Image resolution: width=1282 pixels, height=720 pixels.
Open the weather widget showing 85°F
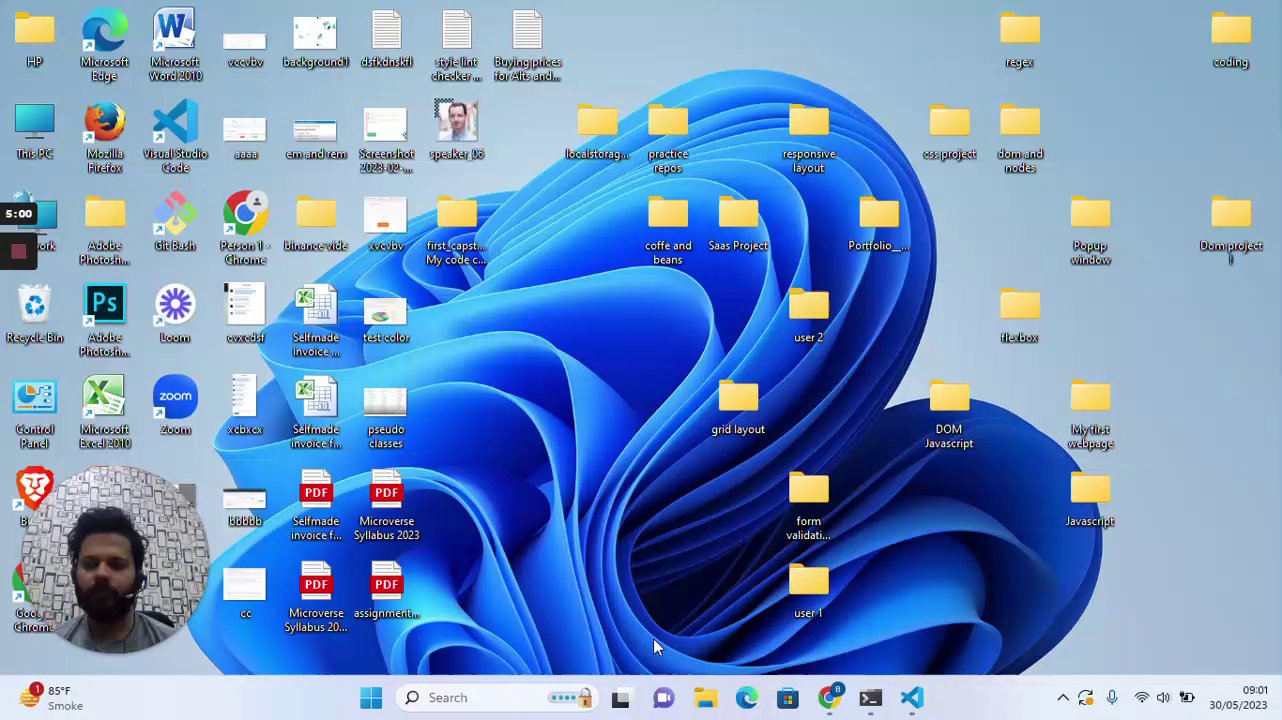tap(50, 698)
